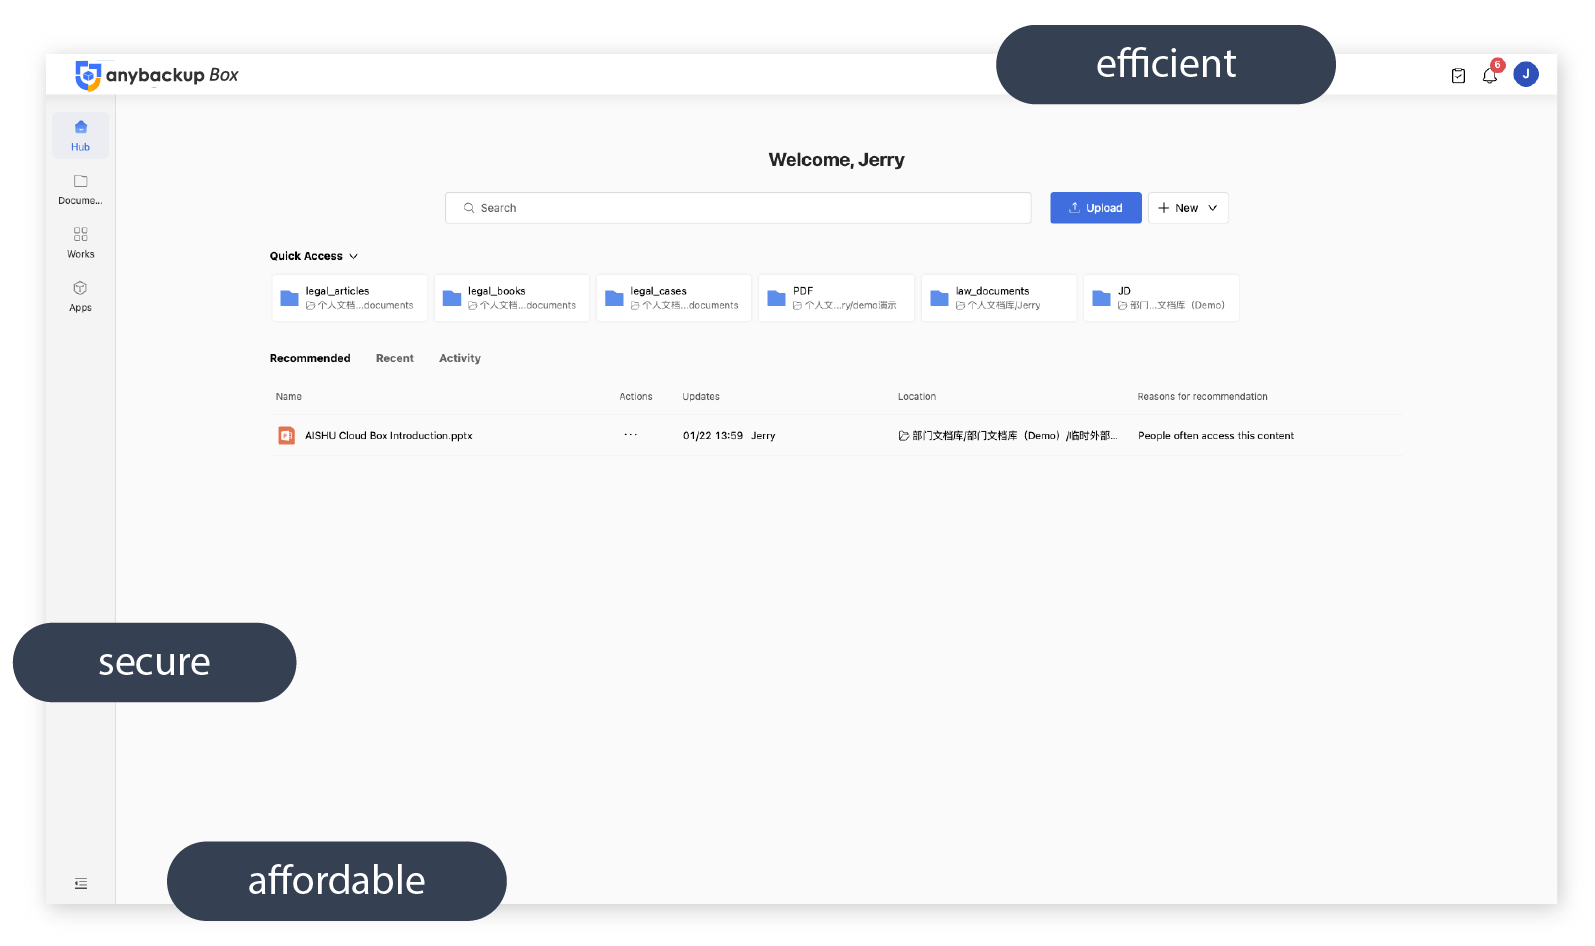Click the anybackup Box logo

point(157,75)
